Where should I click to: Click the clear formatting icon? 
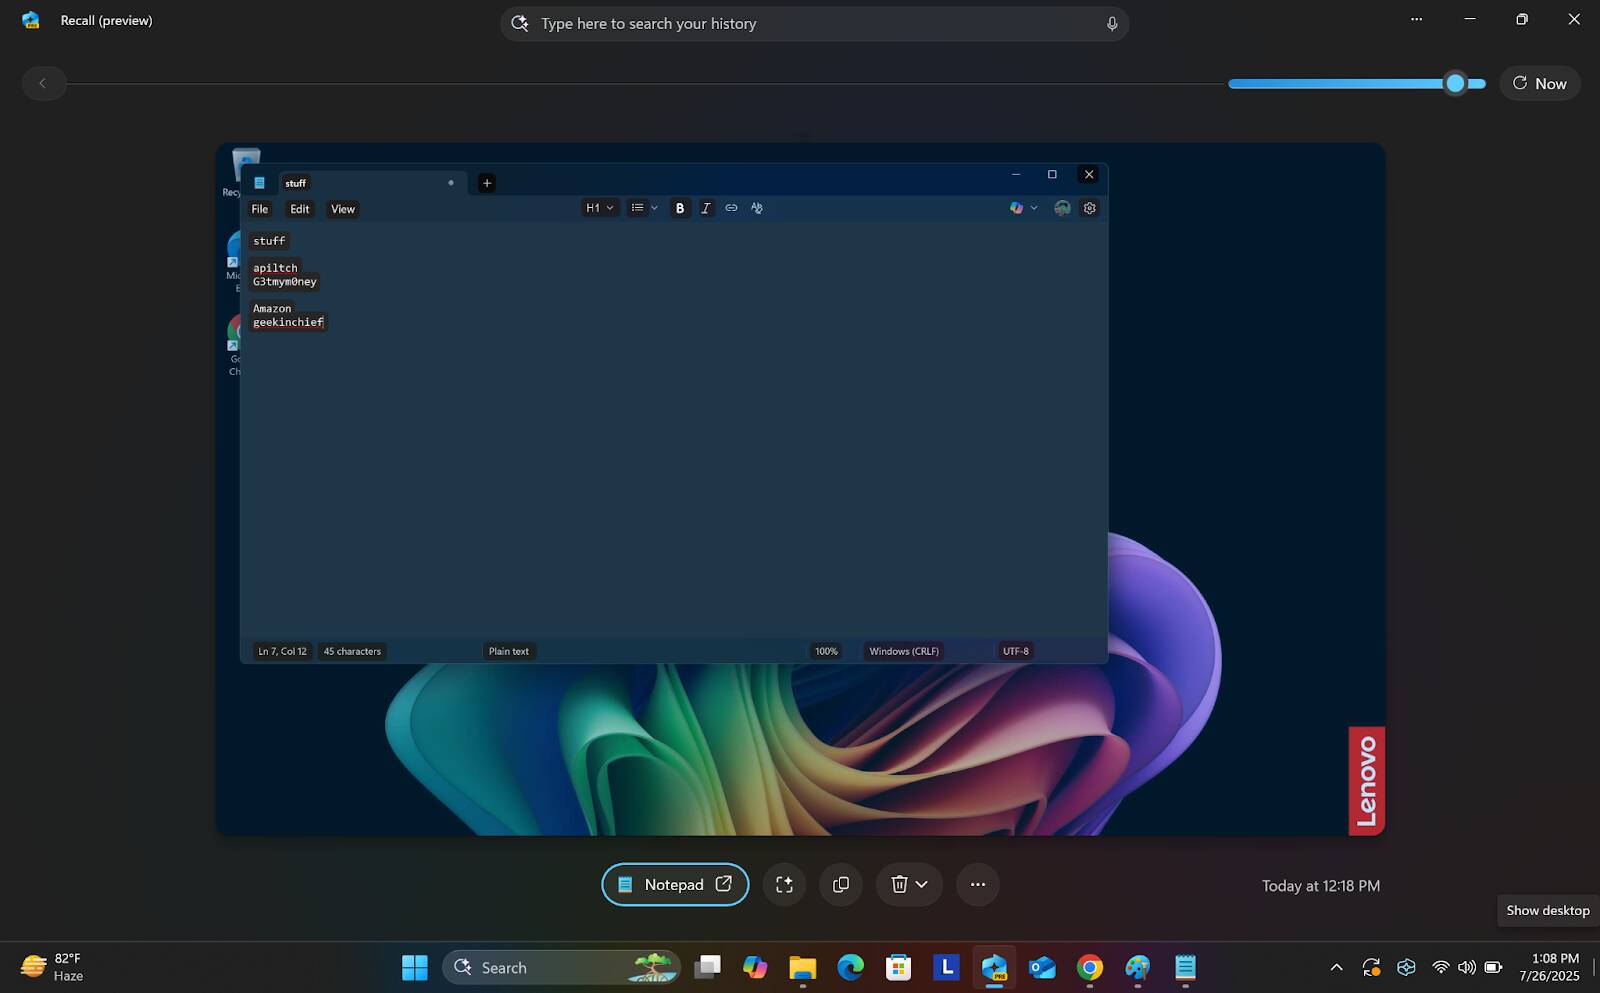point(757,208)
